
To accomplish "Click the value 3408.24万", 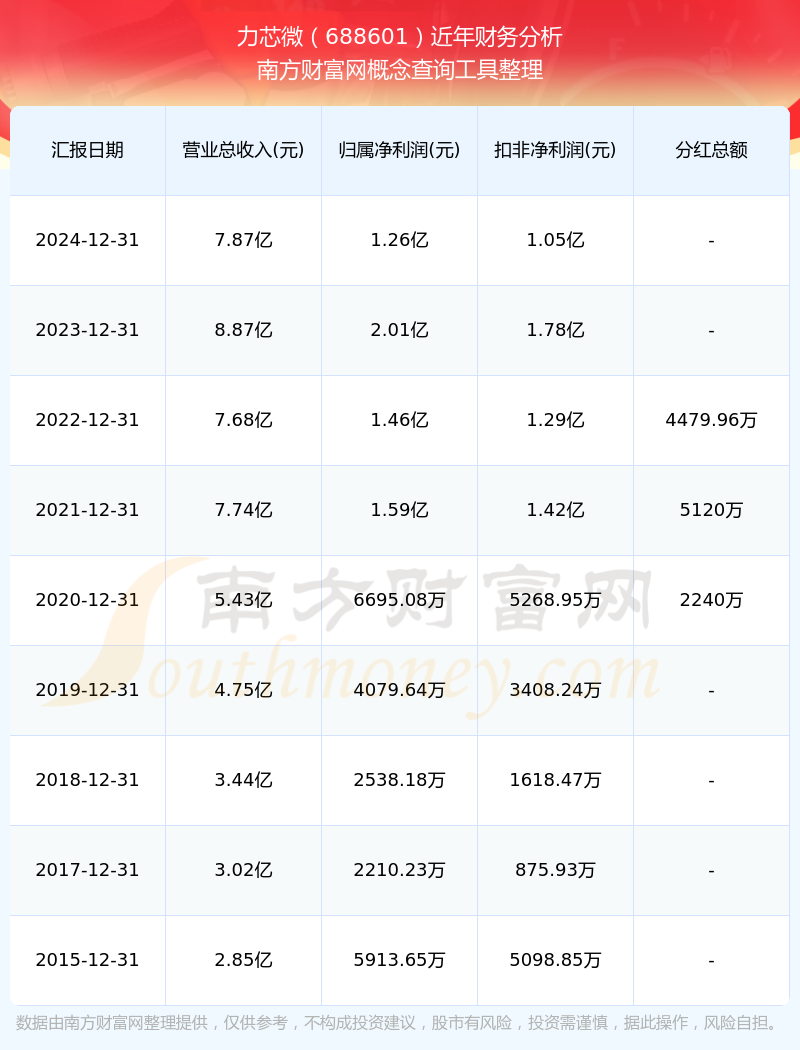I will tap(556, 690).
